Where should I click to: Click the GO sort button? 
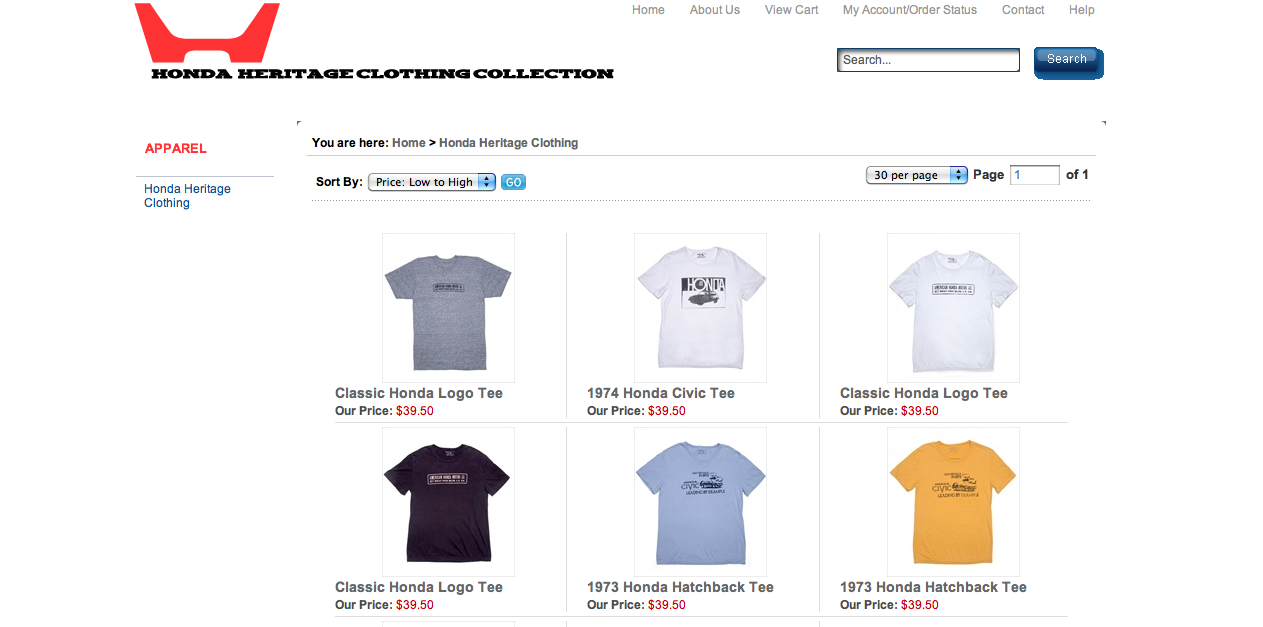pos(513,182)
